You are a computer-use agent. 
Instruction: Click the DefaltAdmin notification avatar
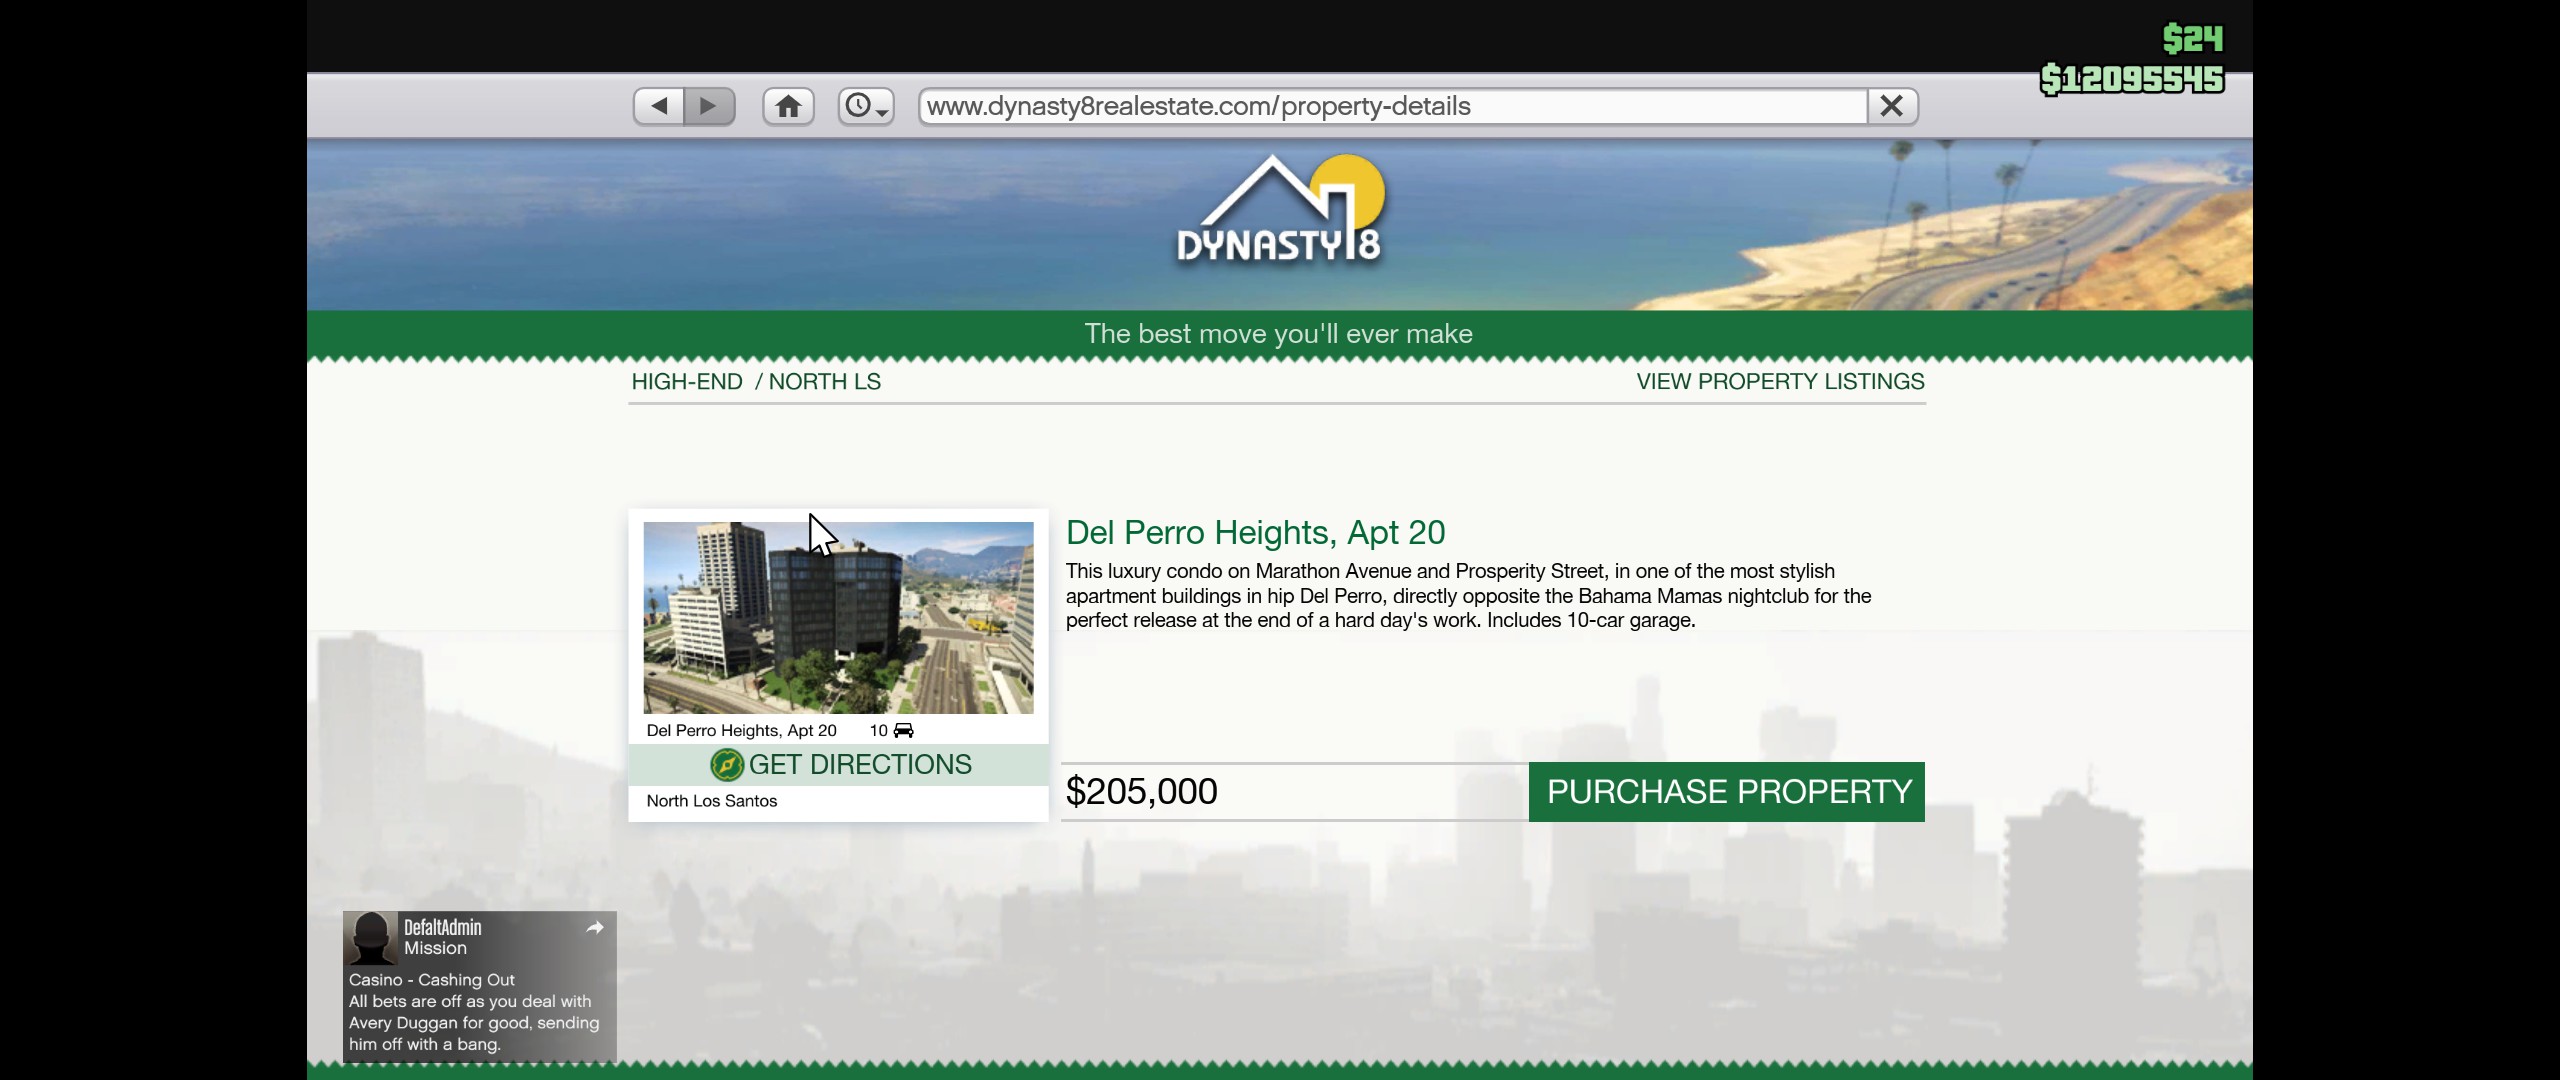372,938
